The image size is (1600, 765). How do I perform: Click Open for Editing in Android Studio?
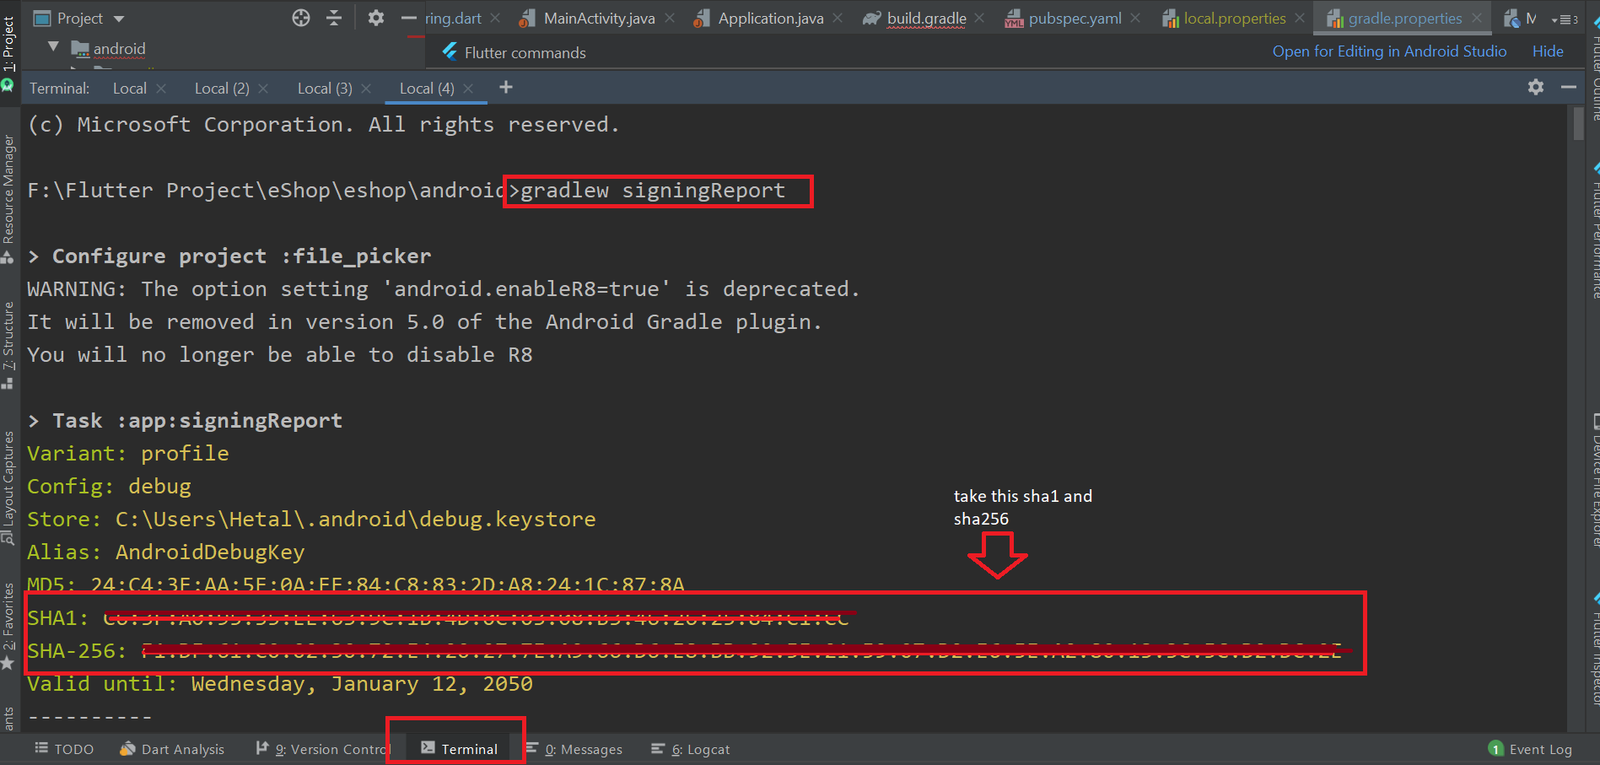point(1389,52)
